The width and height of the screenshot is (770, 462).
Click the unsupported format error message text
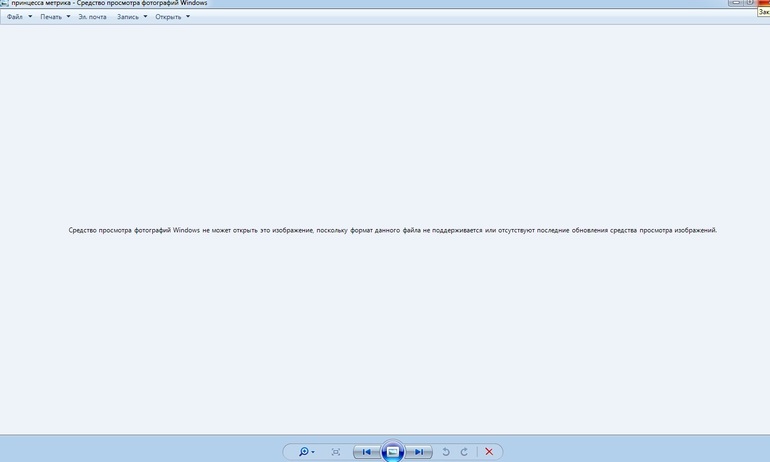point(392,230)
